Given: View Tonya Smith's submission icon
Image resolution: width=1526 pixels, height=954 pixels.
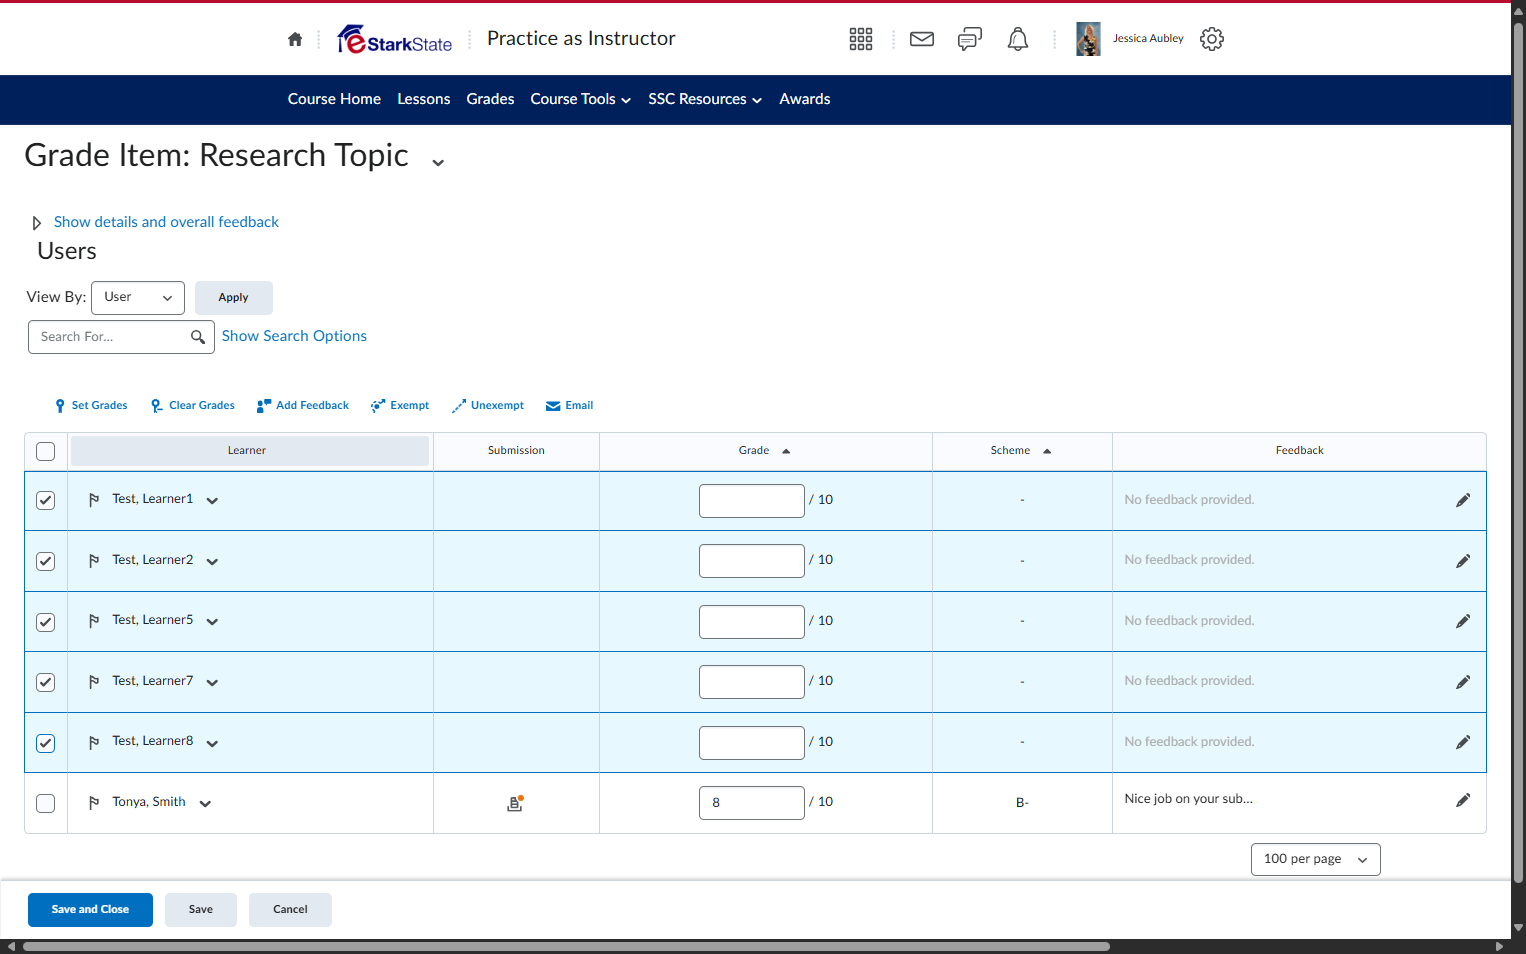Looking at the screenshot, I should click(516, 803).
